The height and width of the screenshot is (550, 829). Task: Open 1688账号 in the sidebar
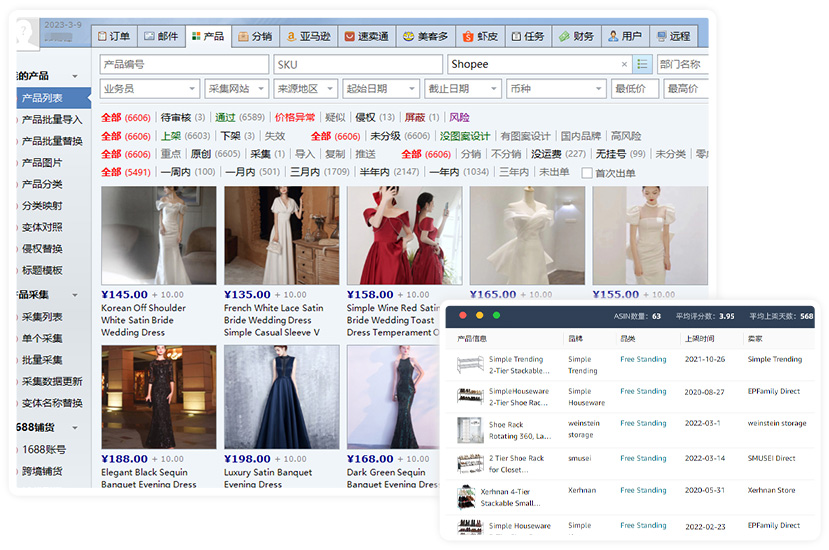point(44,450)
